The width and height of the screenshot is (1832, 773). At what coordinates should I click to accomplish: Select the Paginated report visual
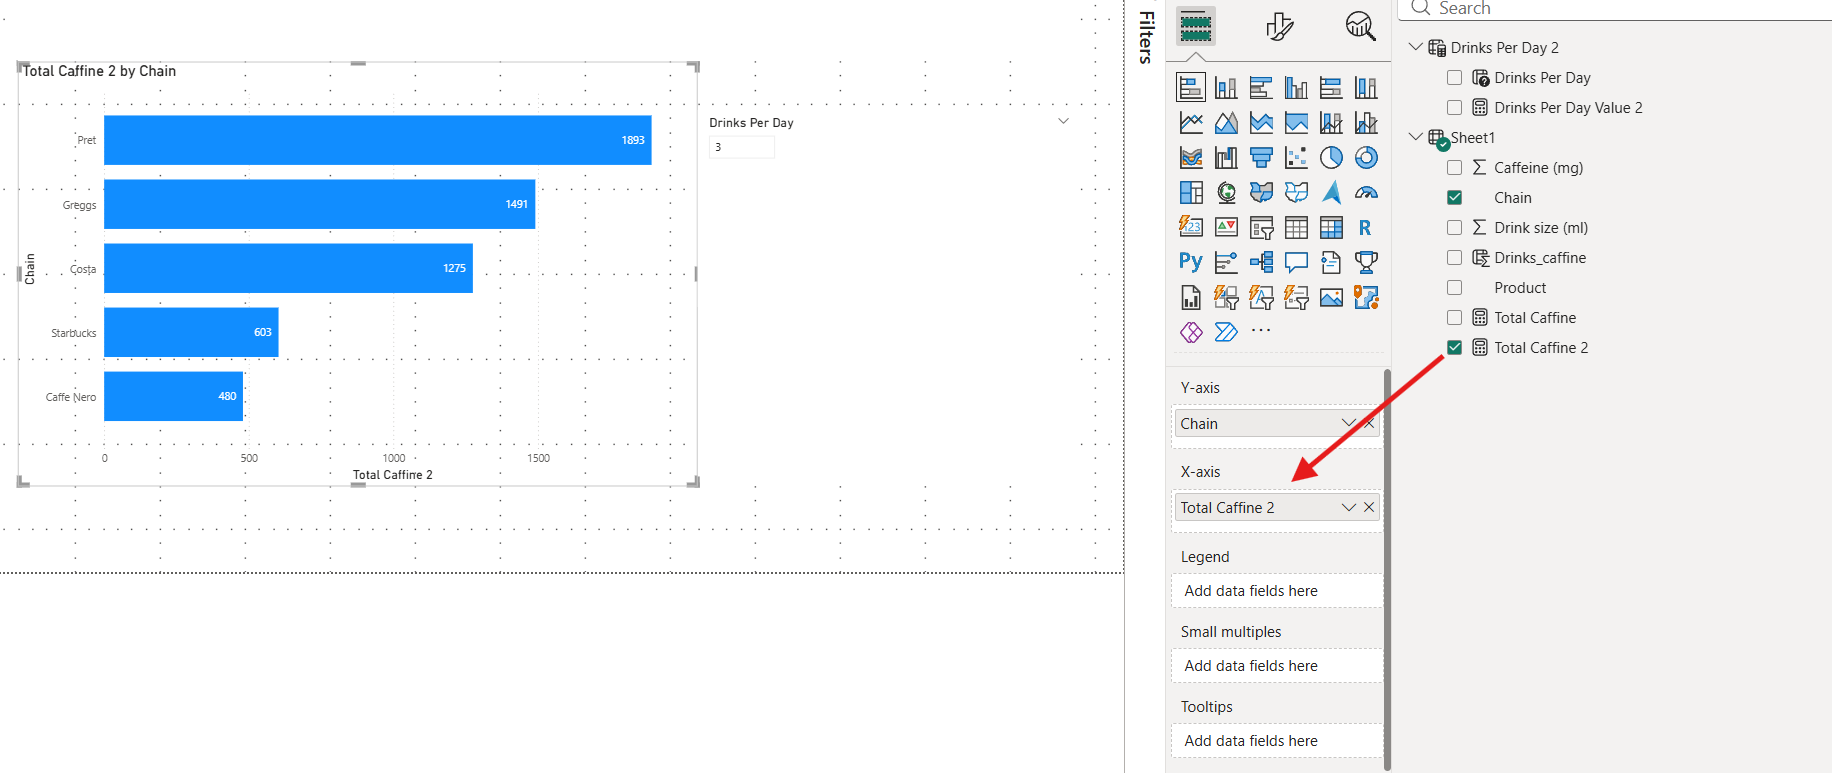[x=1191, y=297]
